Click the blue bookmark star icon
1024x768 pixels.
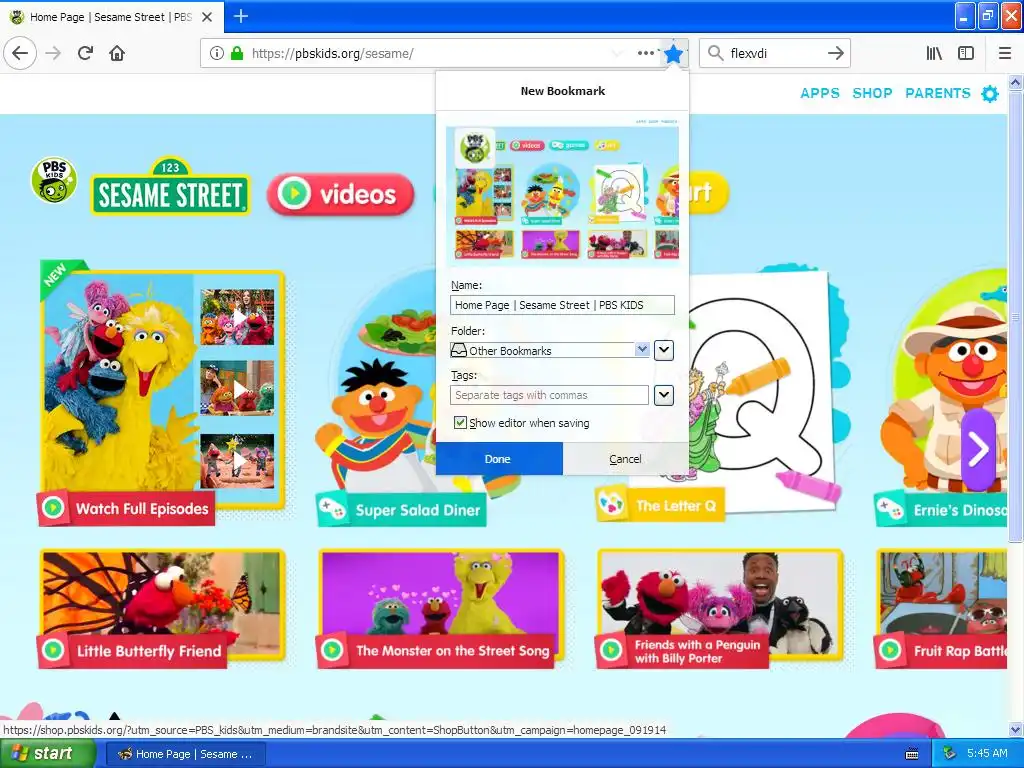[x=673, y=53]
